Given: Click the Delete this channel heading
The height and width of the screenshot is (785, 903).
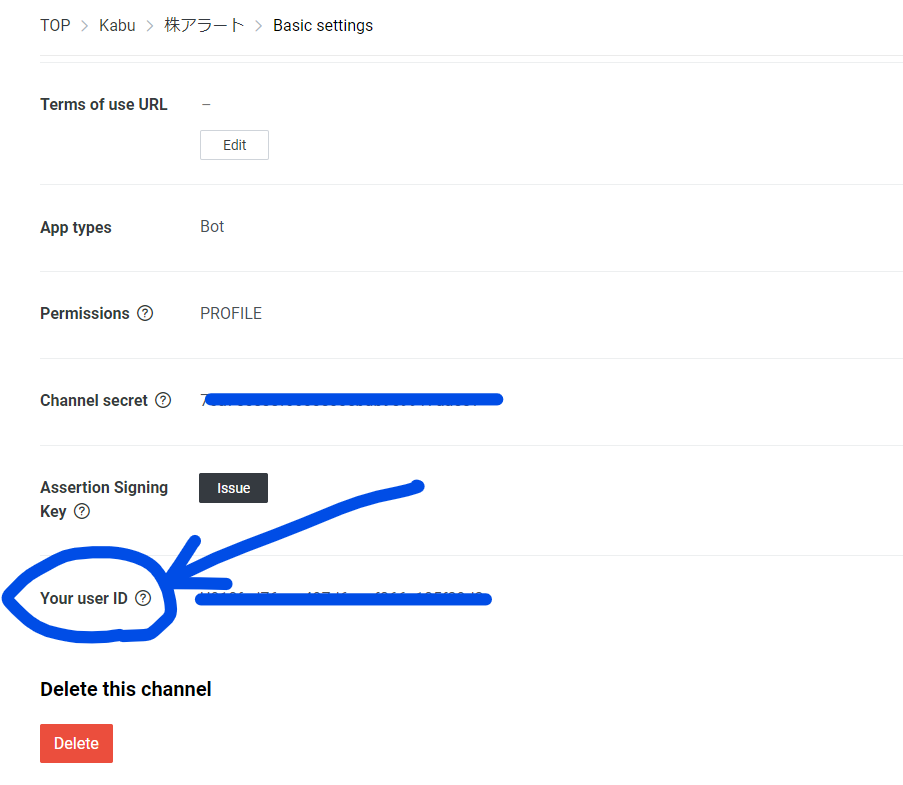Looking at the screenshot, I should coord(126,689).
